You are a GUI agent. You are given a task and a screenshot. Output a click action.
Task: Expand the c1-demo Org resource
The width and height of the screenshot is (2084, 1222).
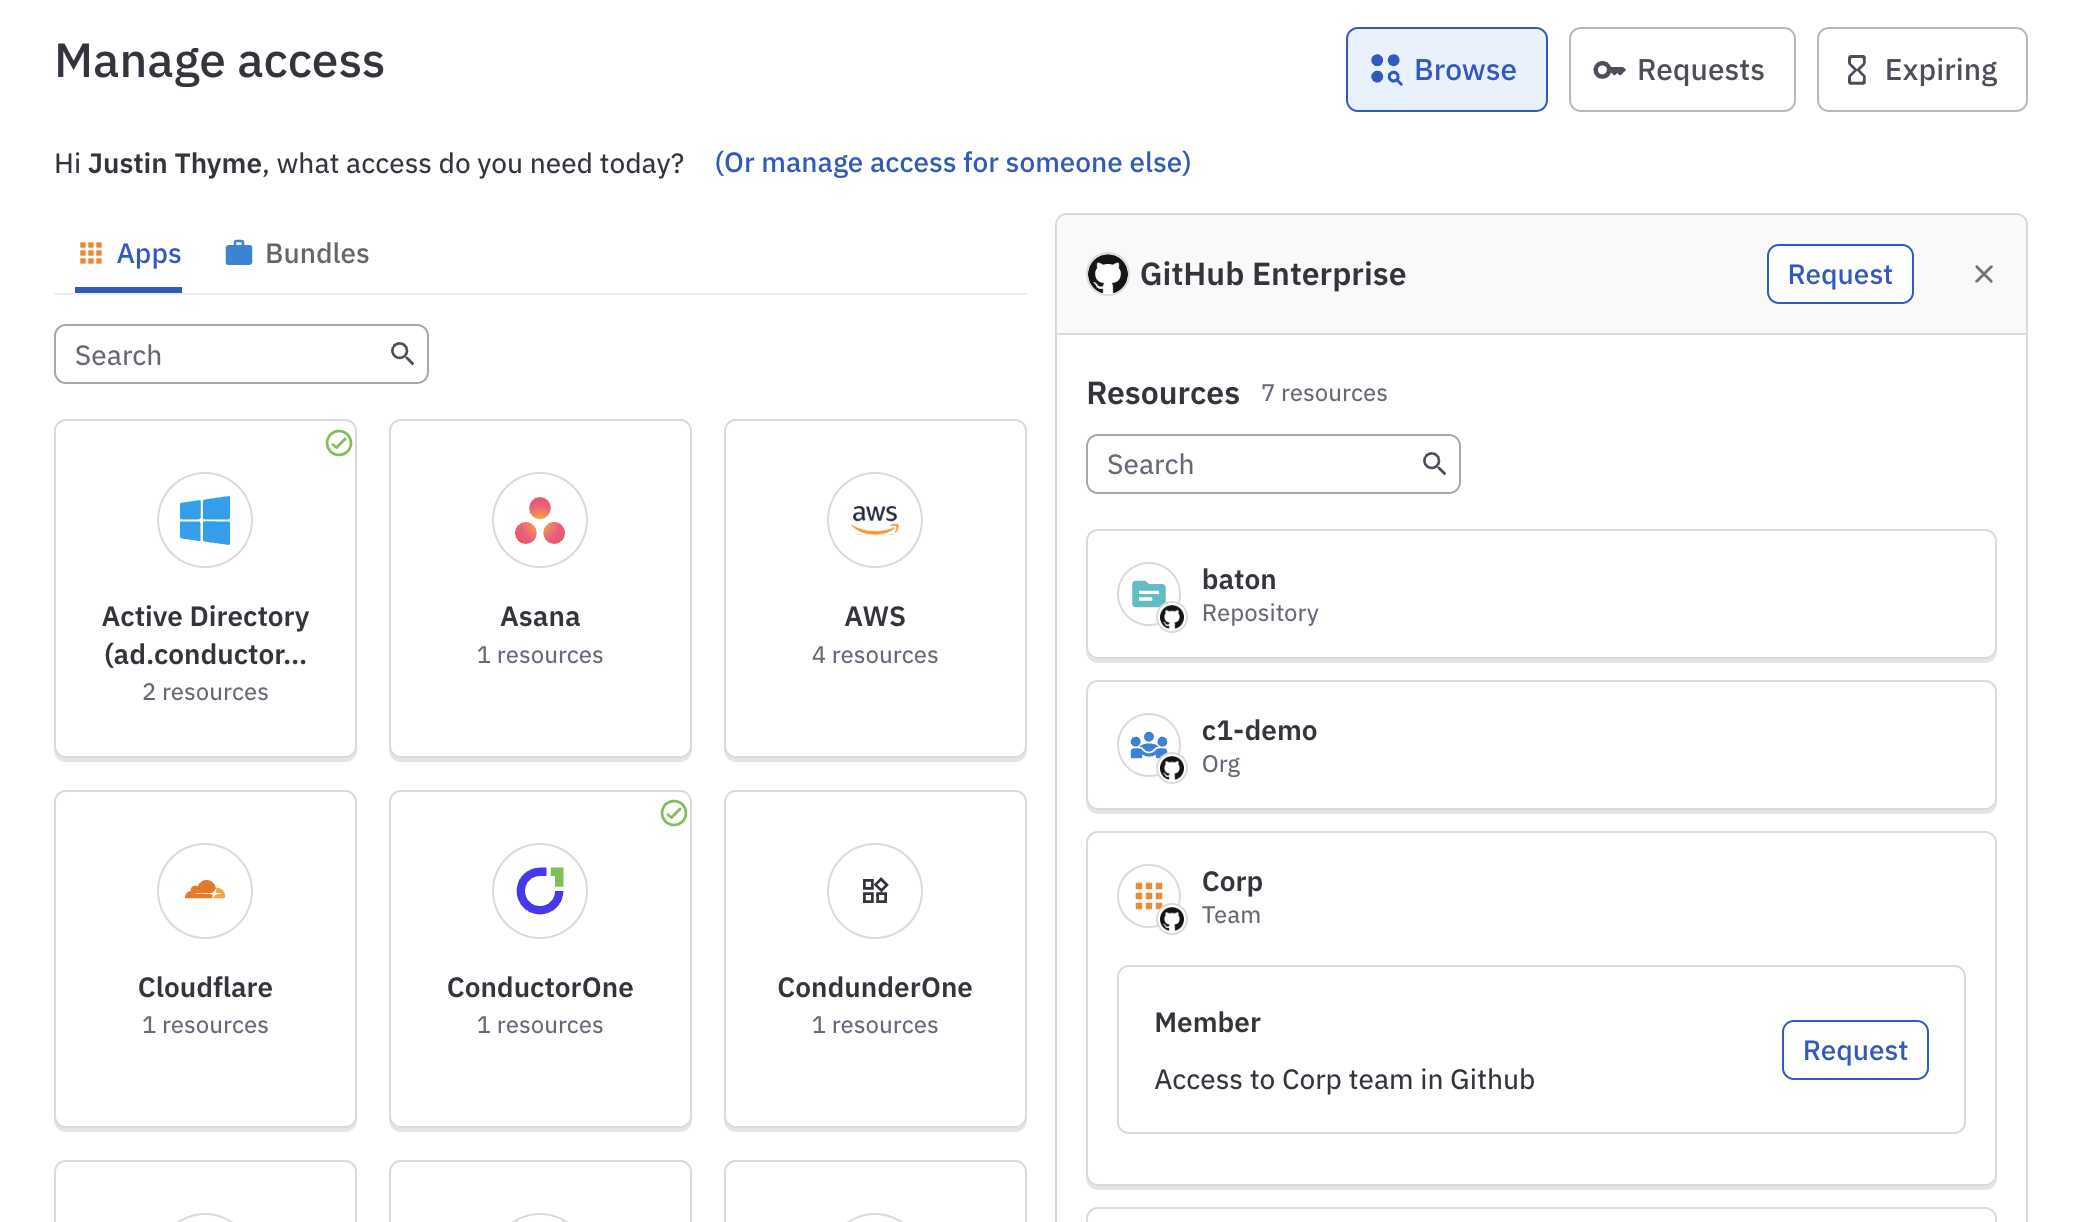[x=1541, y=746]
